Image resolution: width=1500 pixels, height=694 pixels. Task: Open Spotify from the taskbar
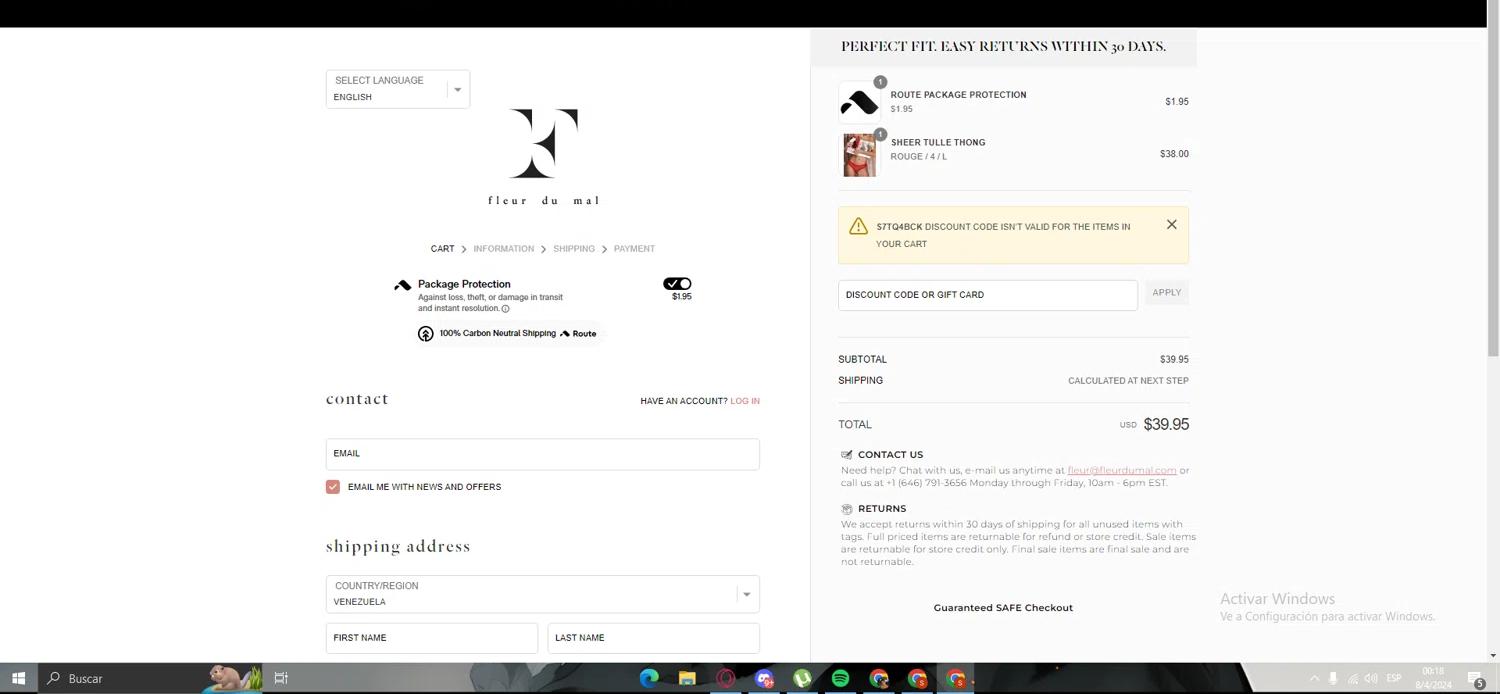click(x=840, y=678)
